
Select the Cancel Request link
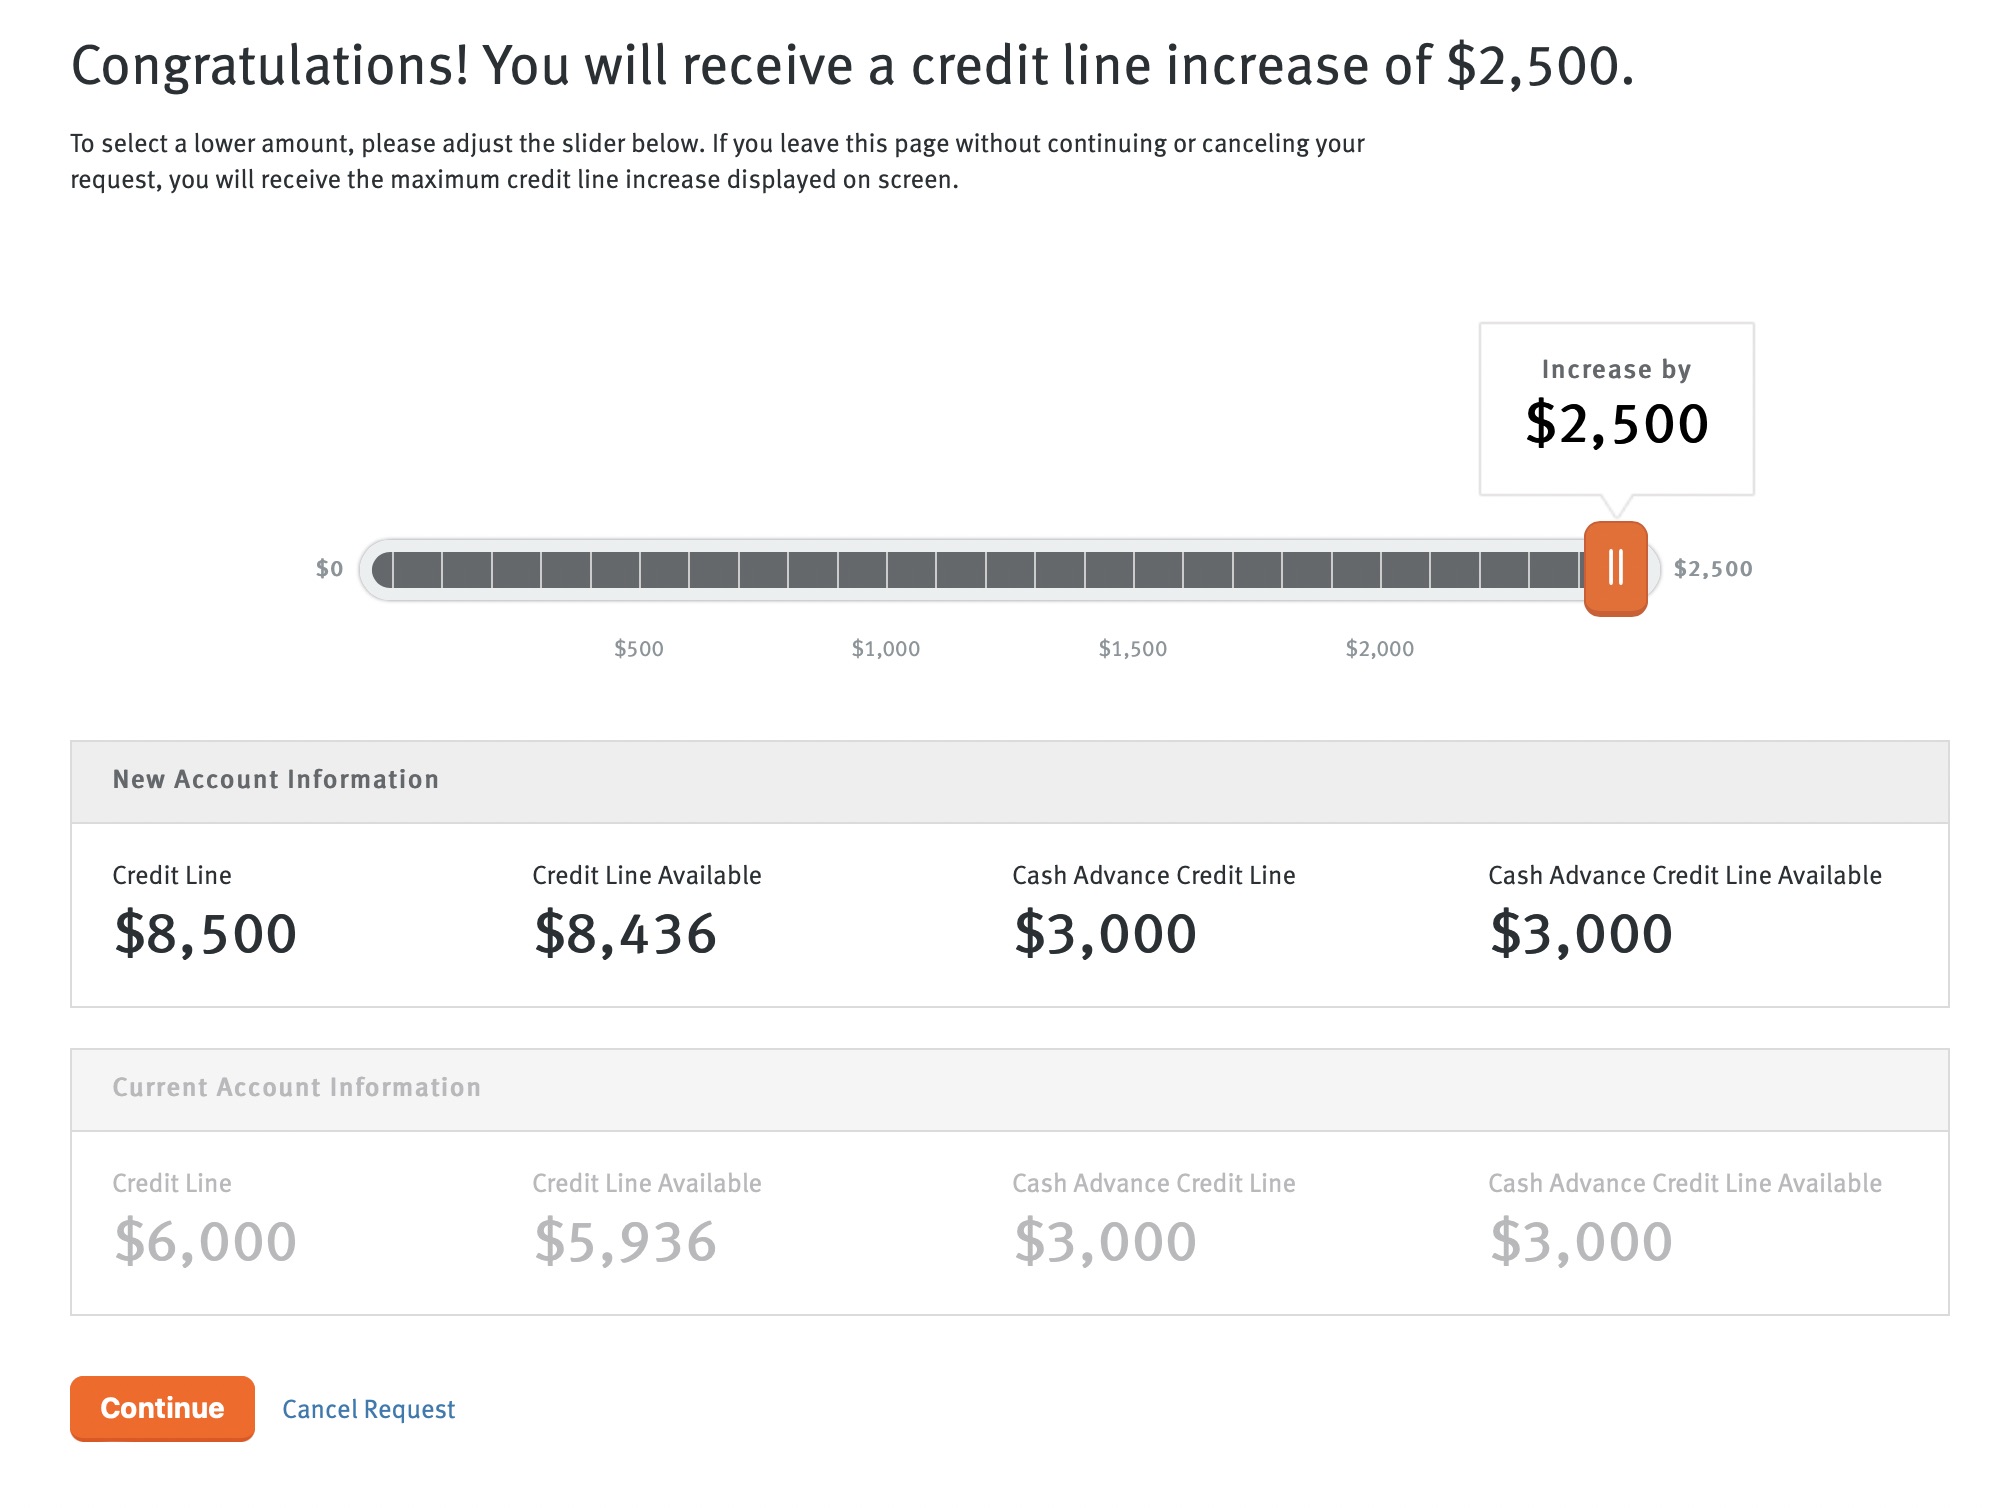pos(369,1409)
